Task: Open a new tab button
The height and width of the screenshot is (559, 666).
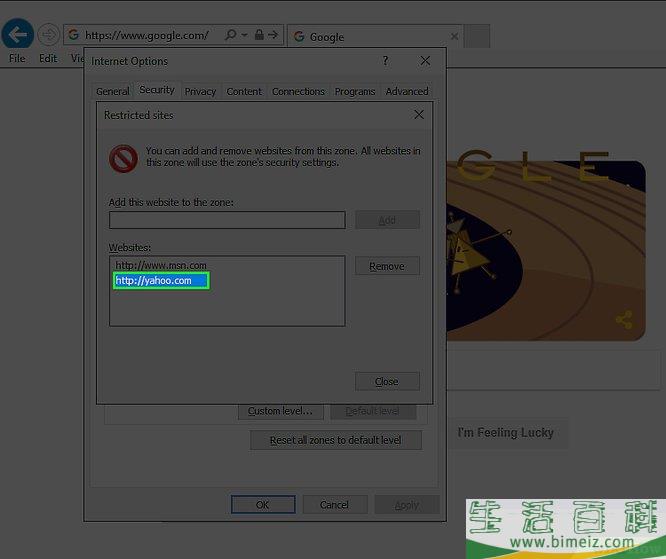Action: pyautogui.click(x=477, y=37)
